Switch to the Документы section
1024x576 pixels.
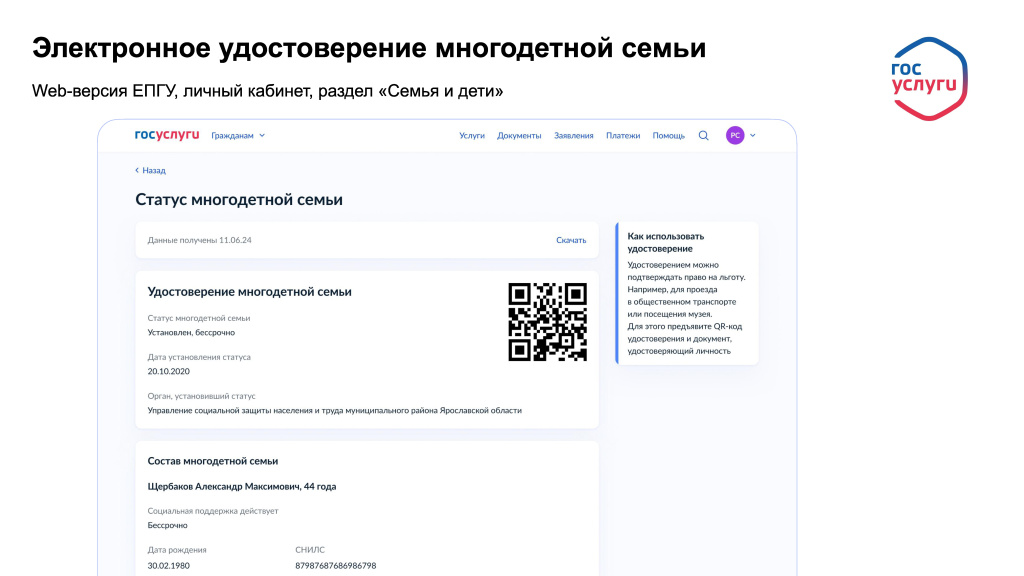click(518, 135)
